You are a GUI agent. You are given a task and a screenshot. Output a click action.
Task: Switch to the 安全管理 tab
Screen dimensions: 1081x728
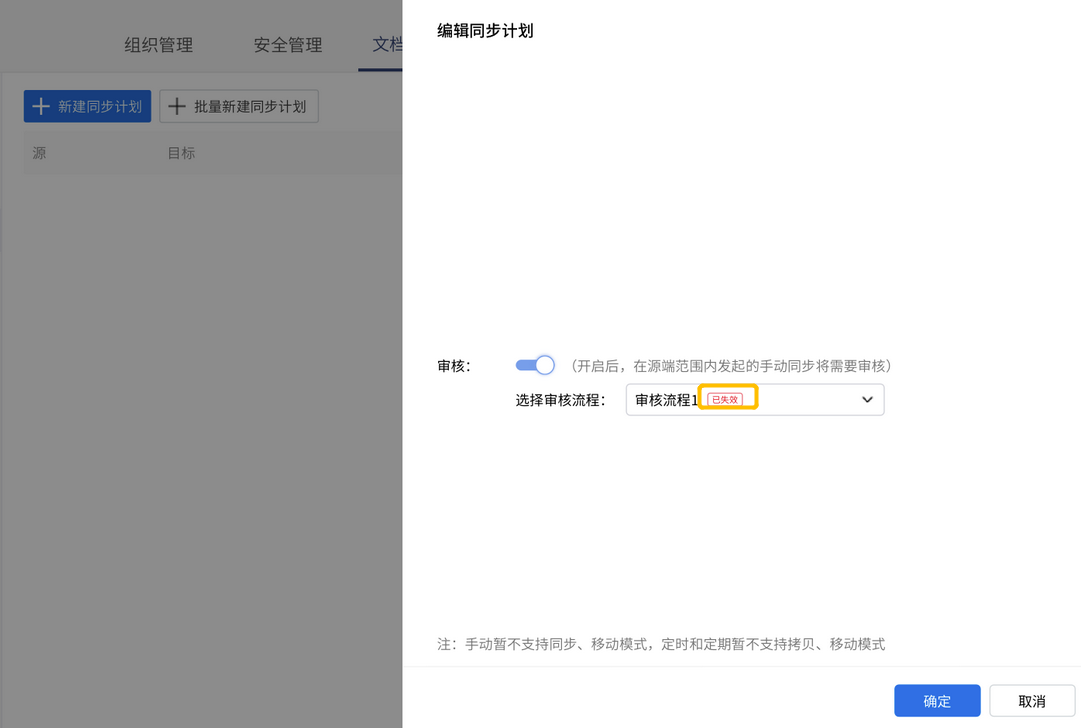(x=288, y=46)
